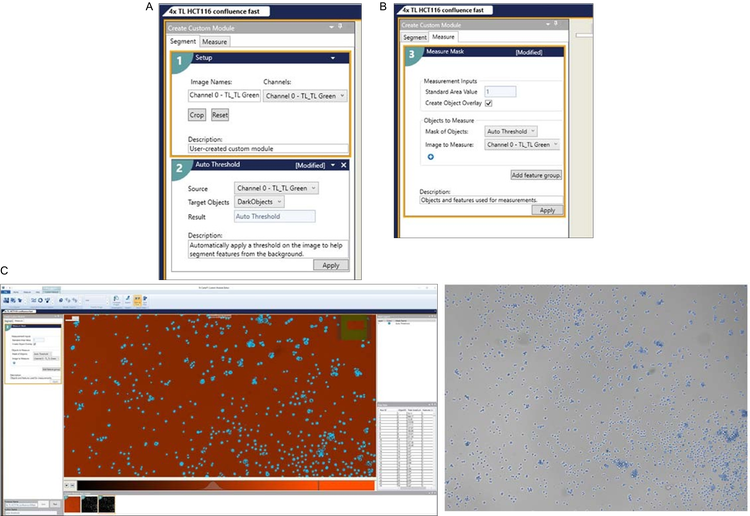This screenshot has height=516, width=750.
Task: Open the Image to Measure dropdown in panel B
Action: pyautogui.click(x=522, y=144)
